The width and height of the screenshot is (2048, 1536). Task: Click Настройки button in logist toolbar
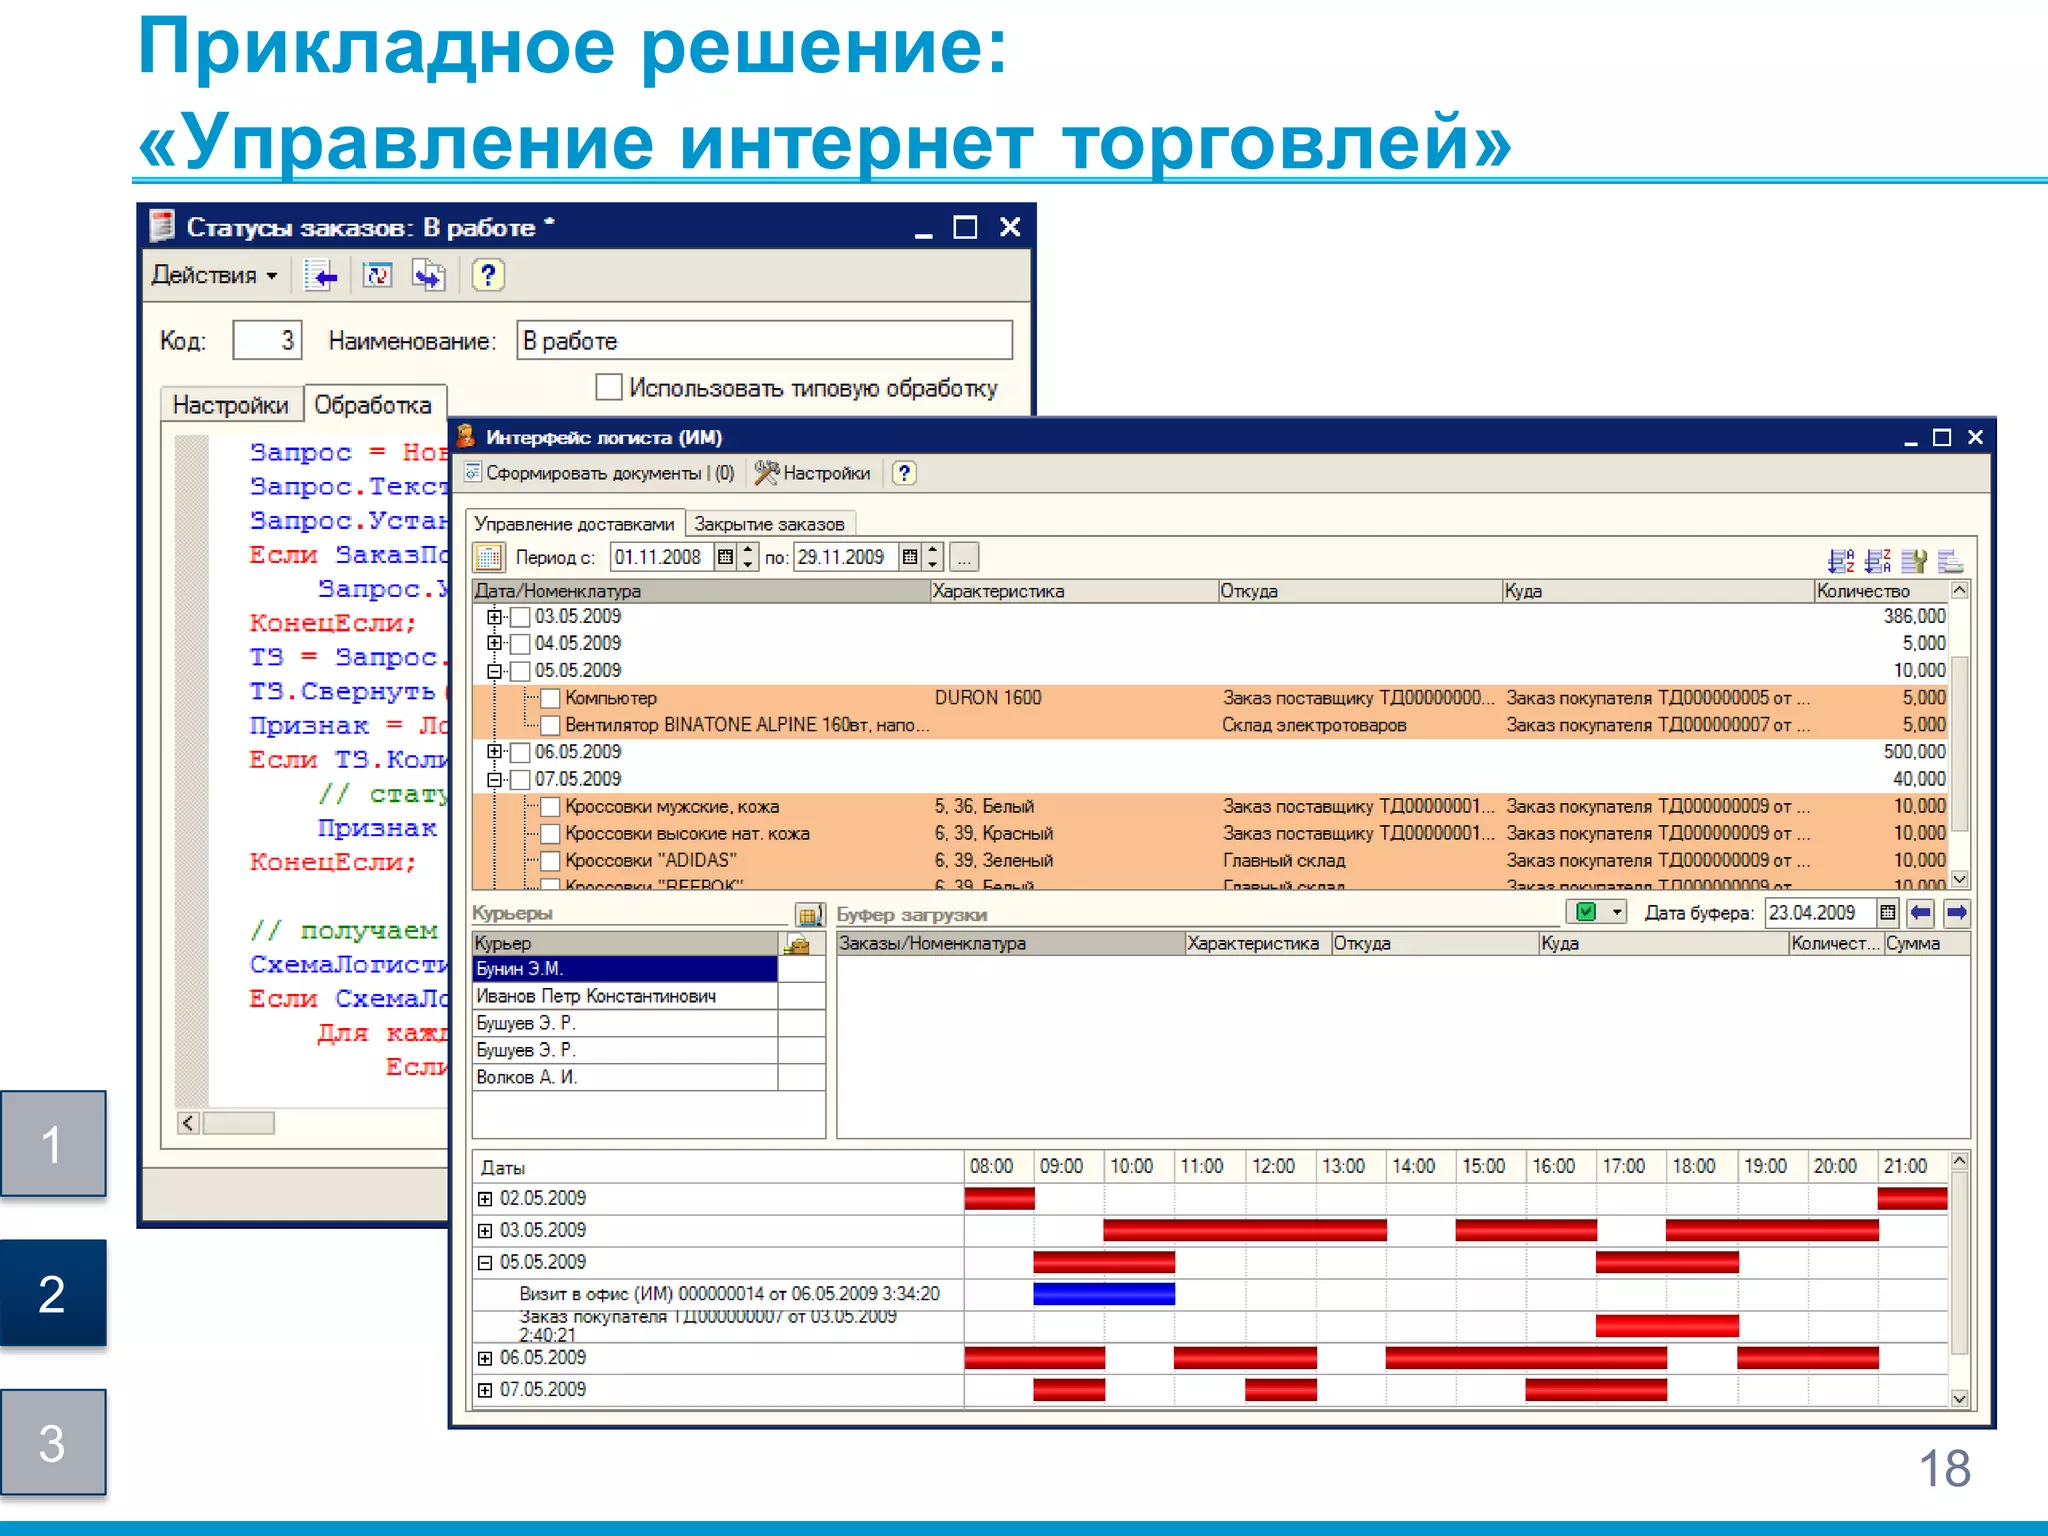click(x=813, y=473)
